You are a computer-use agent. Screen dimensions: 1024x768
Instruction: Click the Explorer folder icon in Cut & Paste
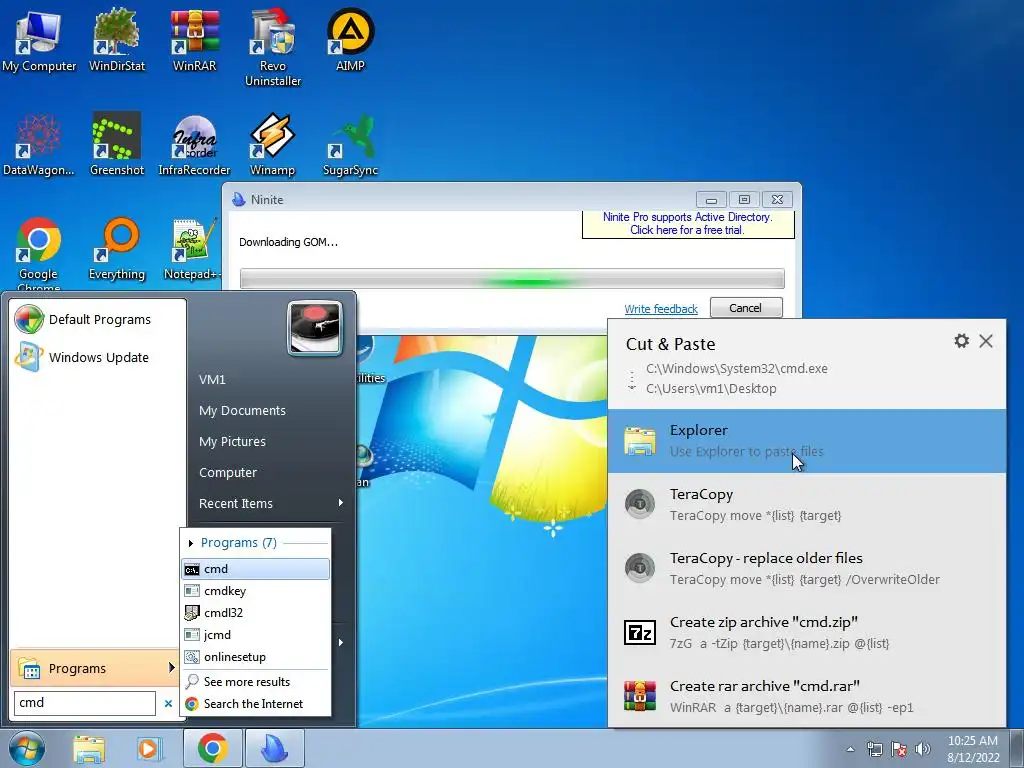point(640,441)
